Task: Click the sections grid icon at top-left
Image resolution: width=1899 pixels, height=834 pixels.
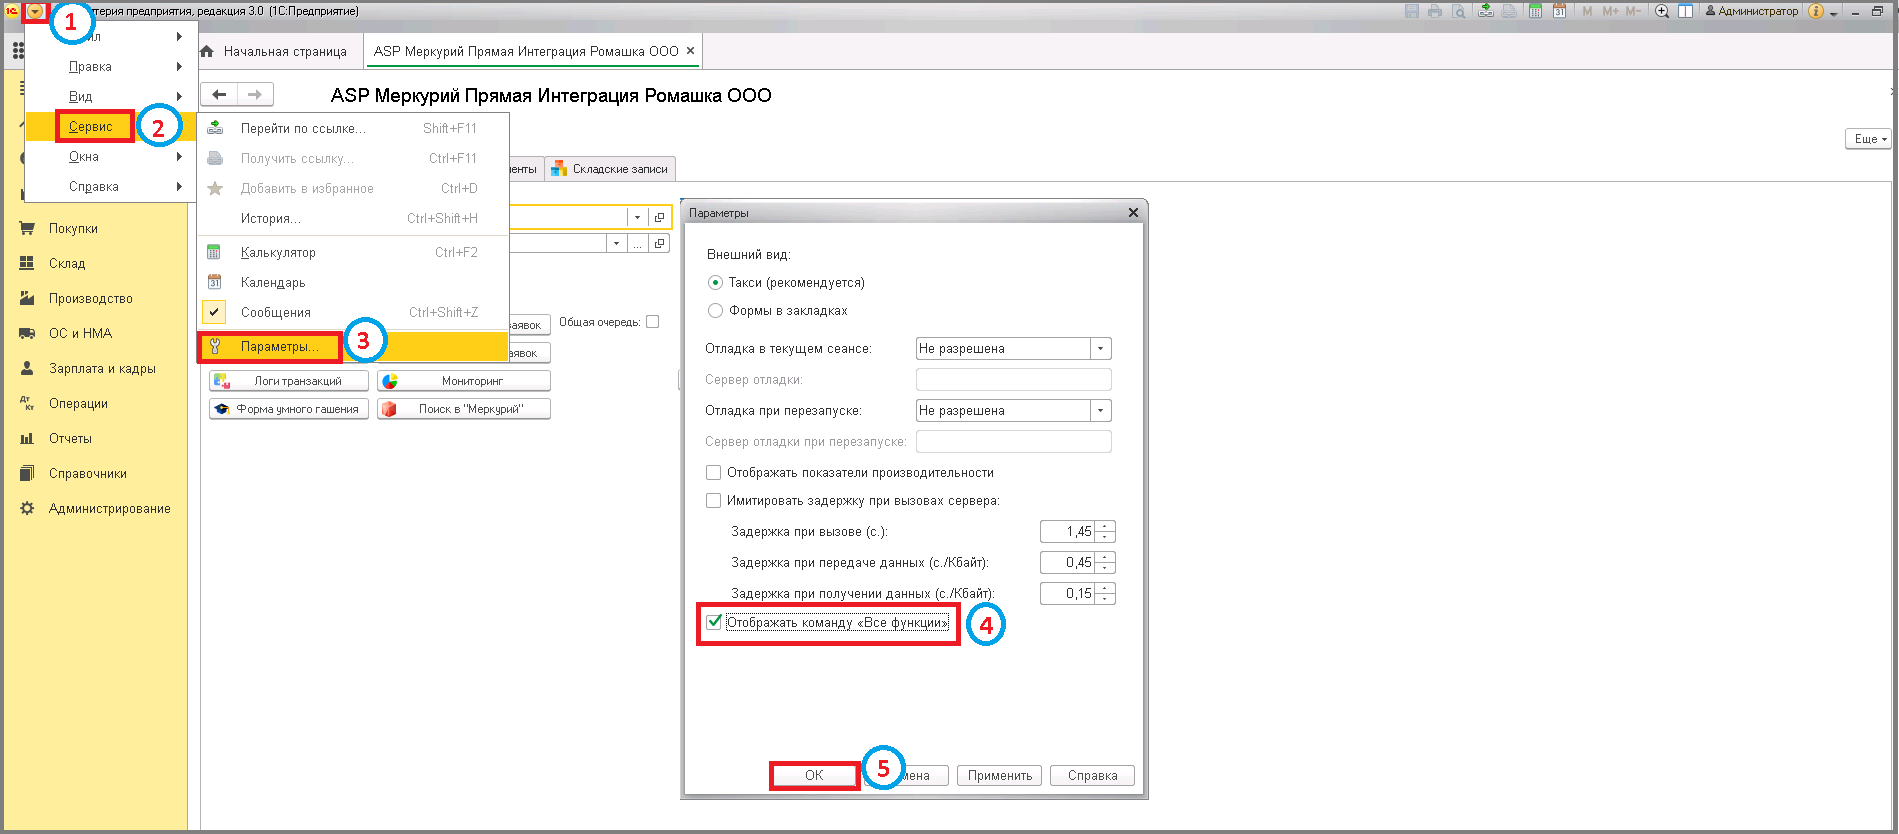Action: [x=17, y=51]
